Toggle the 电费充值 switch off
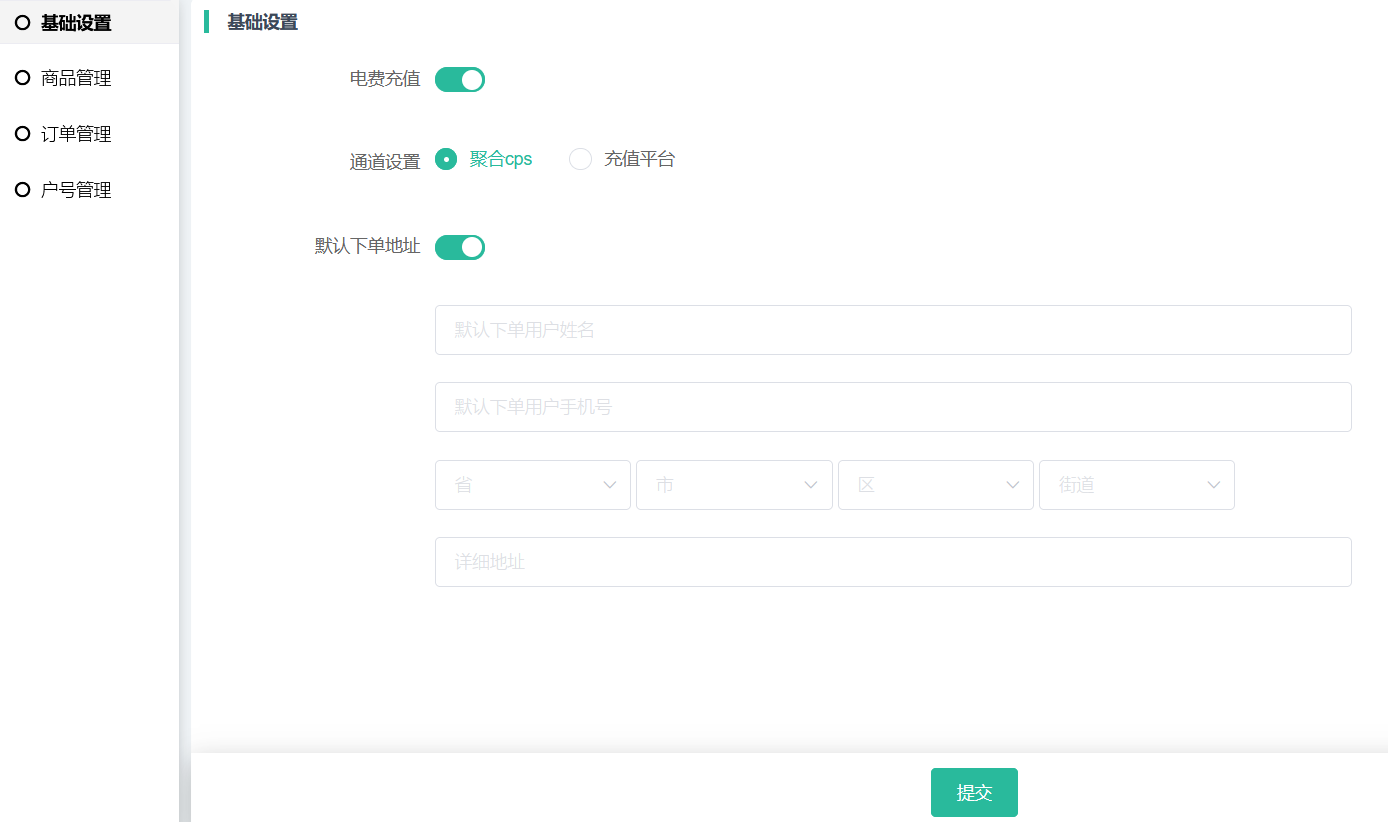 point(460,80)
